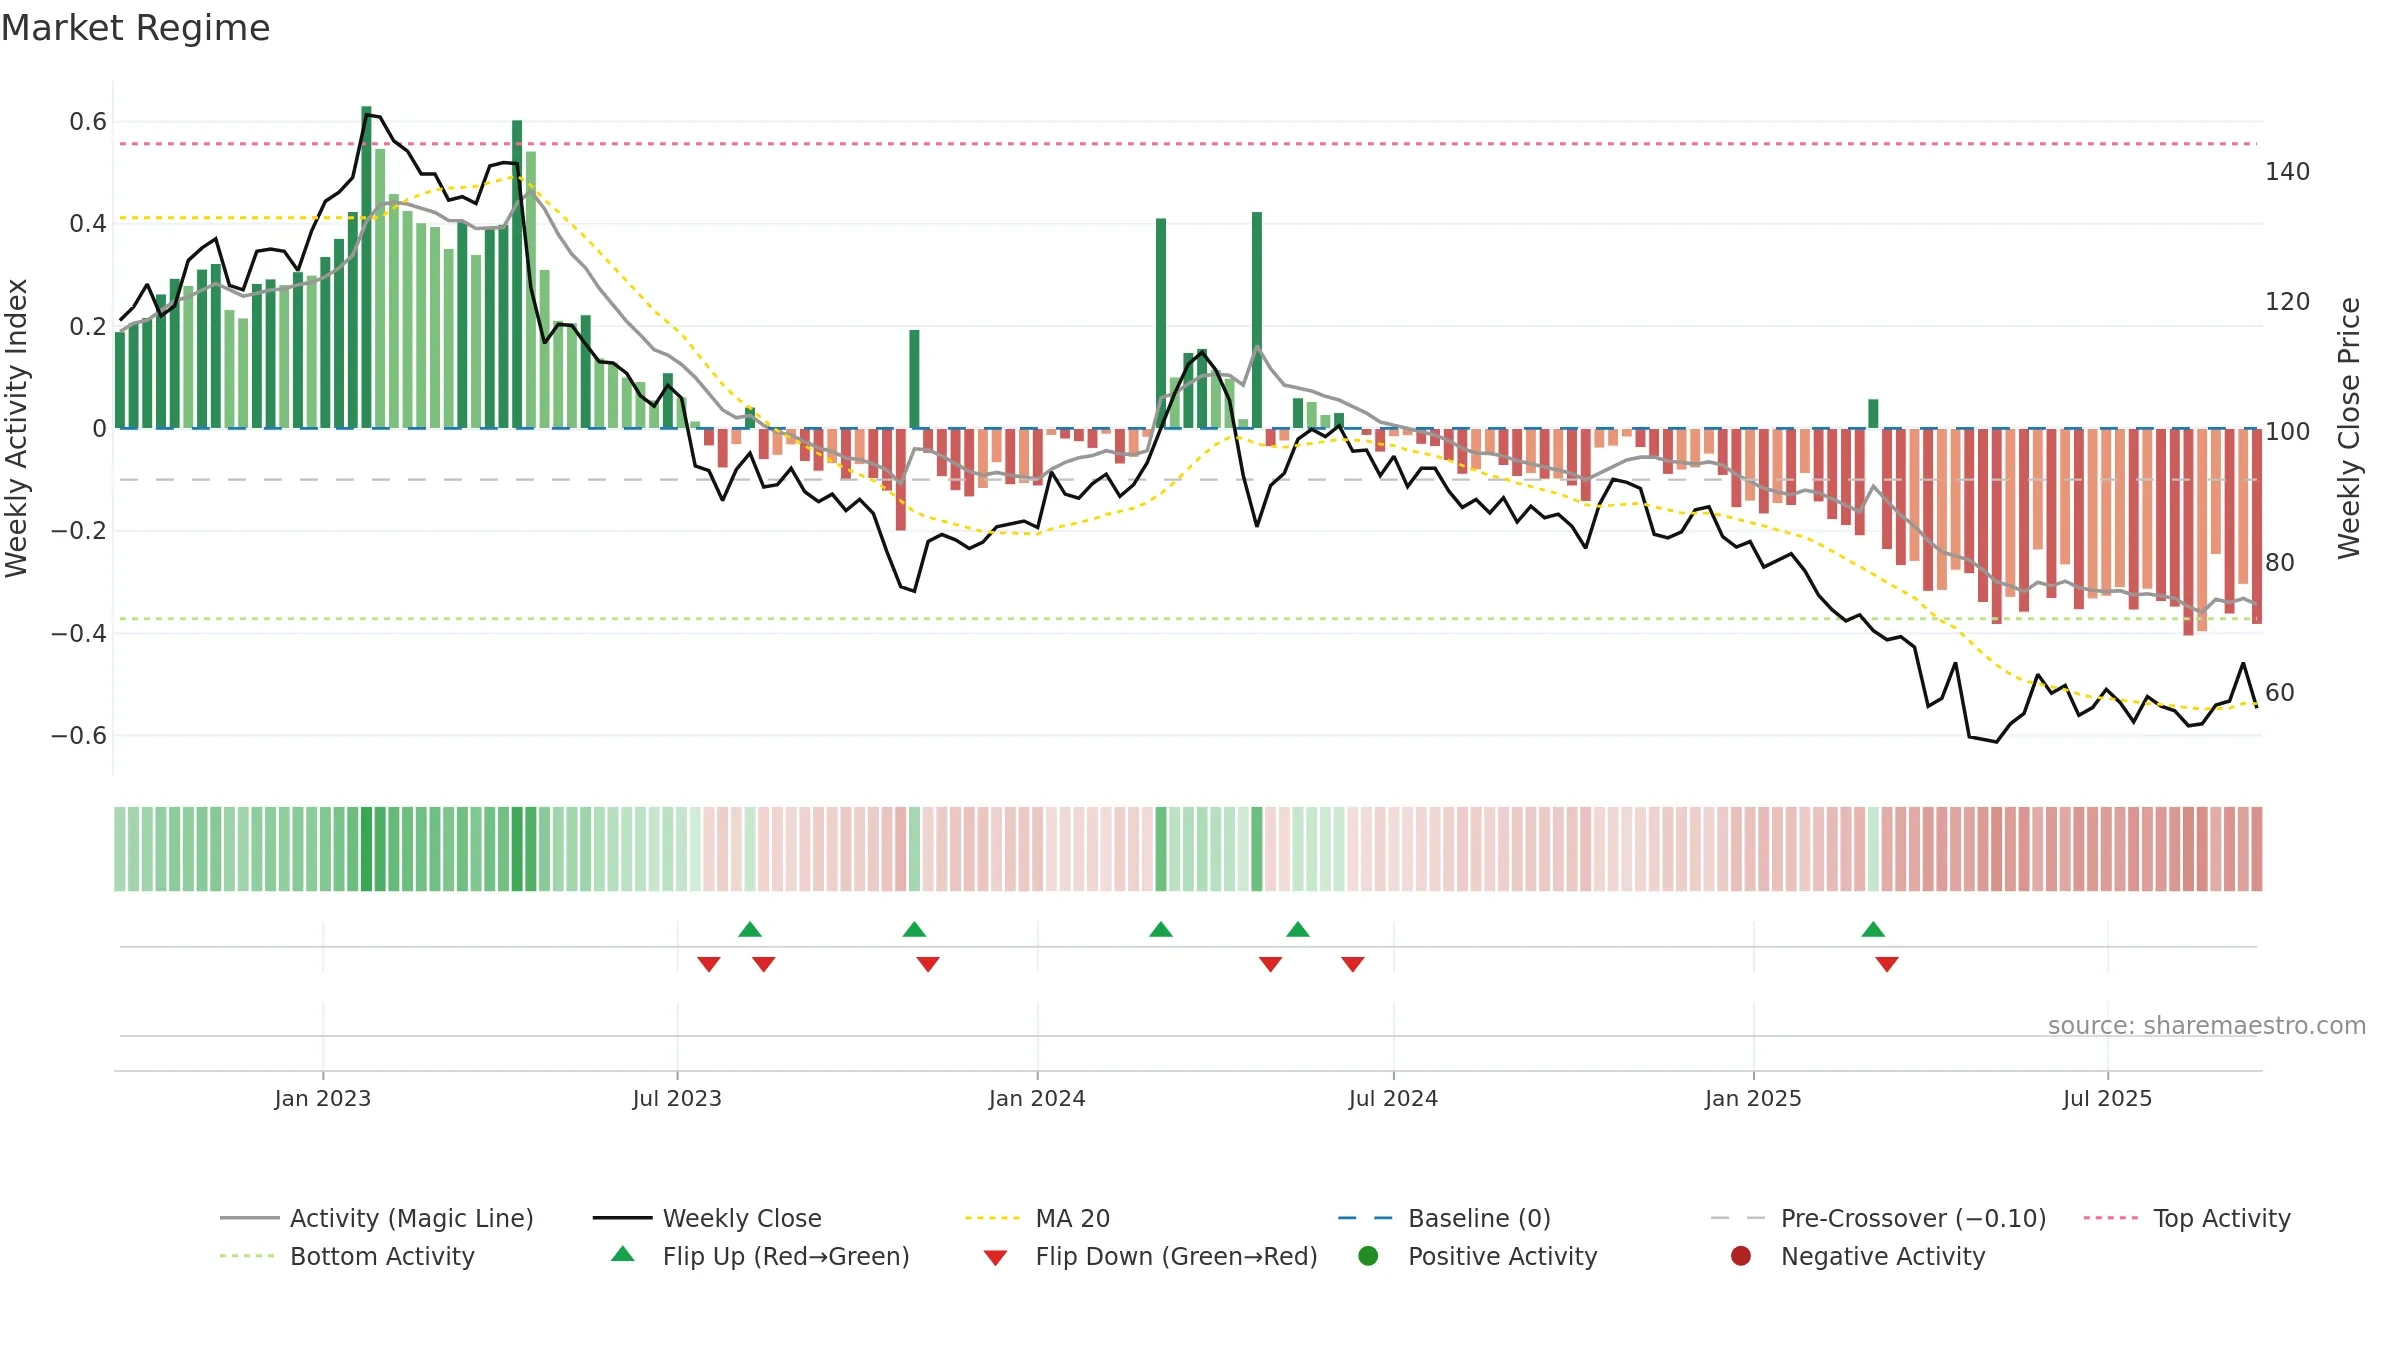Image resolution: width=2400 pixels, height=1350 pixels.
Task: Click the 60 right axis tick label
Action: tap(2280, 692)
